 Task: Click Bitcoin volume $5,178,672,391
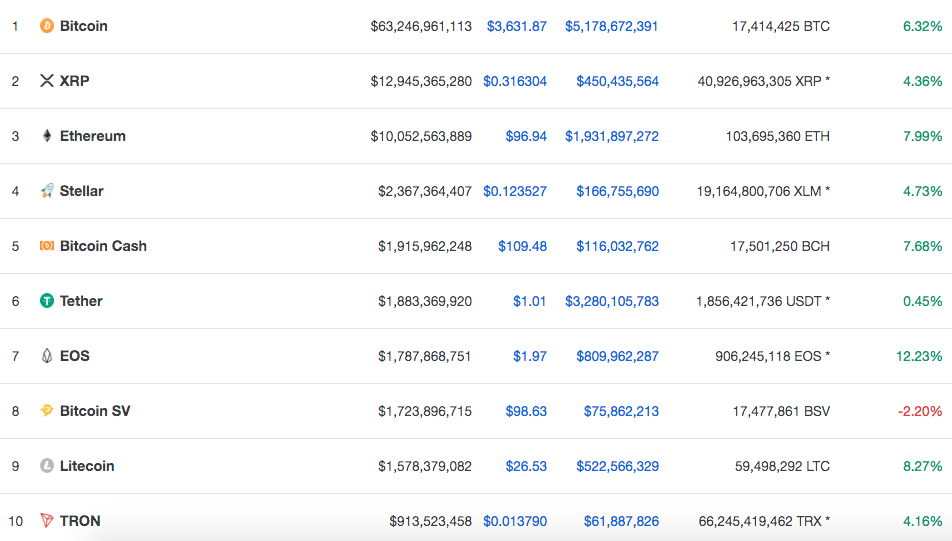[x=611, y=27]
